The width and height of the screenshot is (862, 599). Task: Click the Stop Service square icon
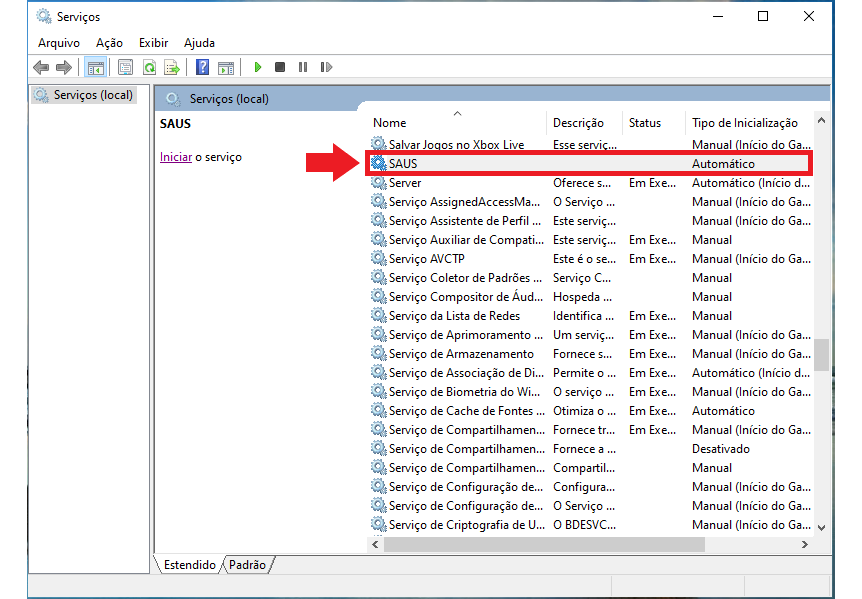[x=280, y=67]
